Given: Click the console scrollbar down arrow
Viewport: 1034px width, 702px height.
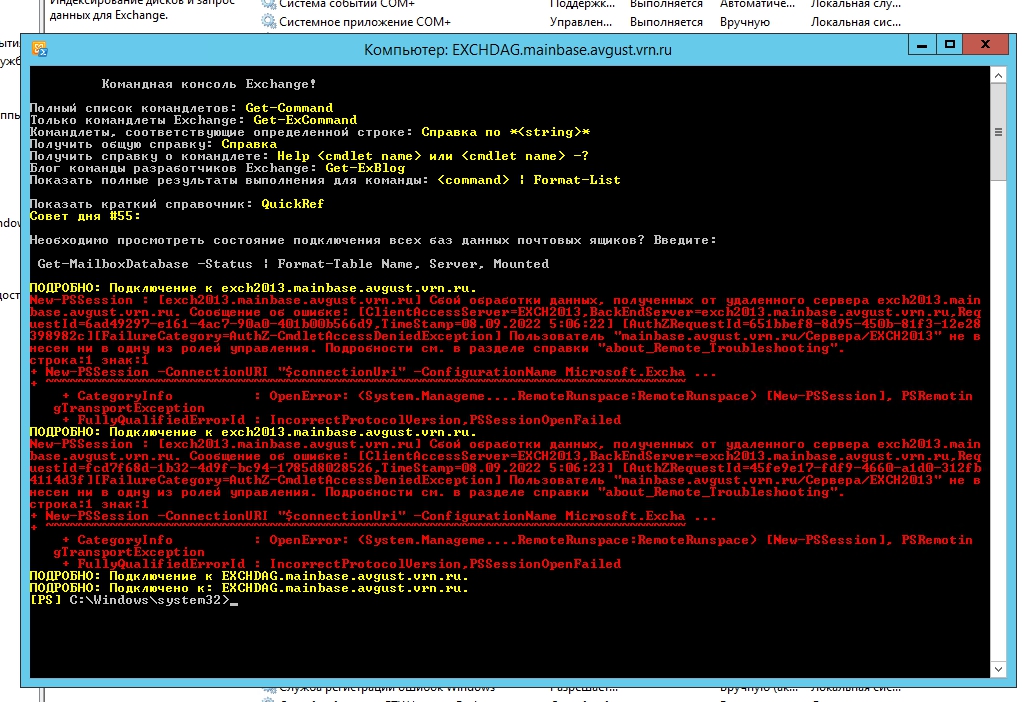Looking at the screenshot, I should (x=998, y=669).
